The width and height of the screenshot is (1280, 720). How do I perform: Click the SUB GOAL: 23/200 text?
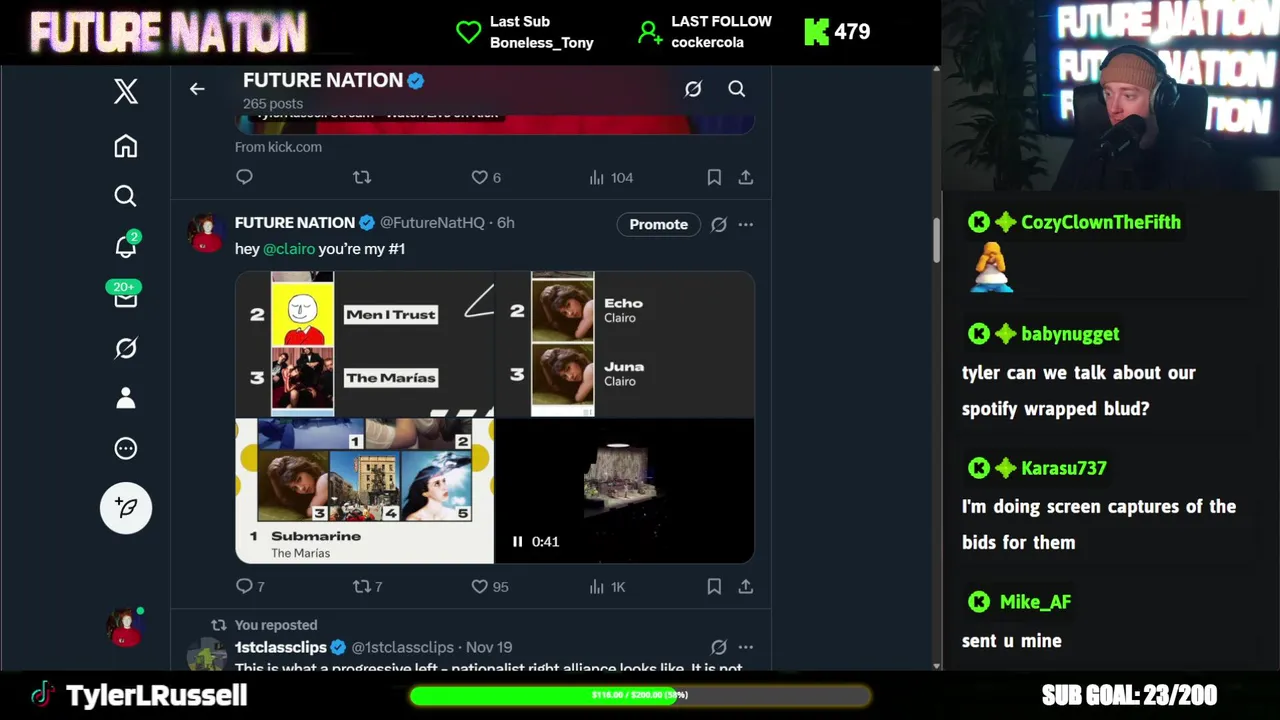[1129, 695]
